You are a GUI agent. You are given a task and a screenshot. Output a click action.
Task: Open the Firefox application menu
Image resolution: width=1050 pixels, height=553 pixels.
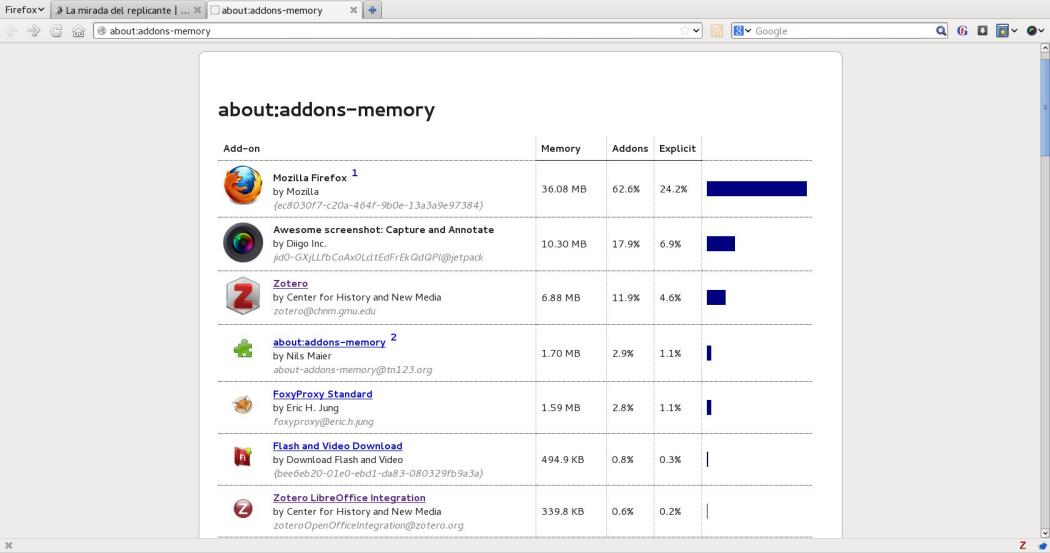click(x=24, y=9)
